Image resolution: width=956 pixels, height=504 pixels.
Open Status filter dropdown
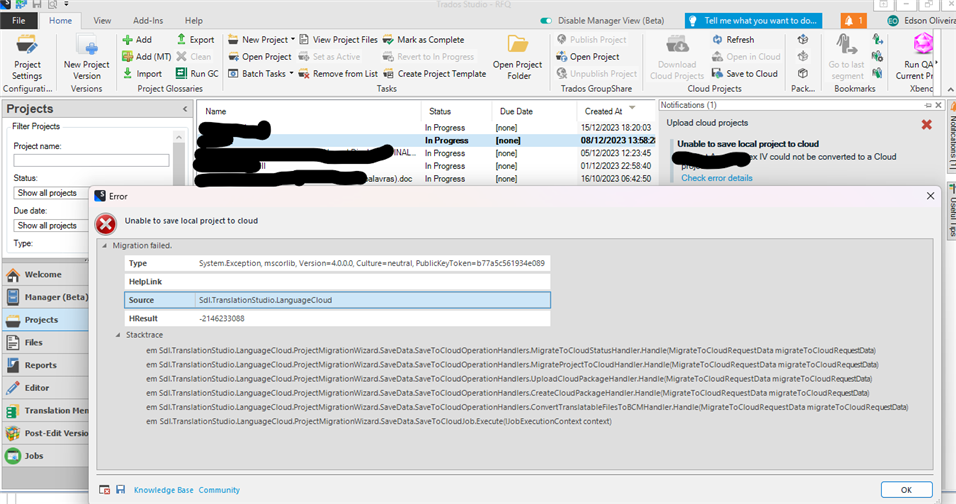52,193
